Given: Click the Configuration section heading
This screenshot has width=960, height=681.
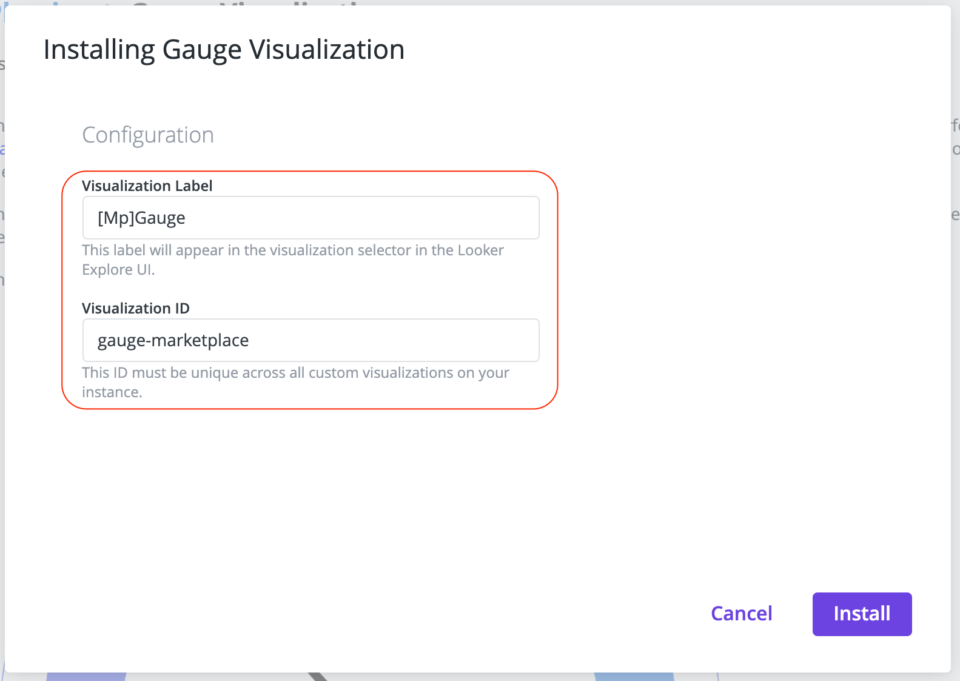Looking at the screenshot, I should click(x=147, y=135).
